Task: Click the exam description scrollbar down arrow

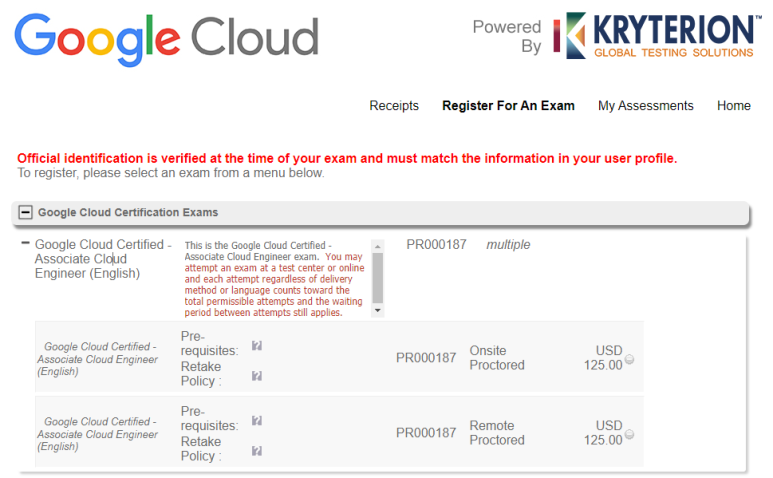Action: [x=378, y=310]
